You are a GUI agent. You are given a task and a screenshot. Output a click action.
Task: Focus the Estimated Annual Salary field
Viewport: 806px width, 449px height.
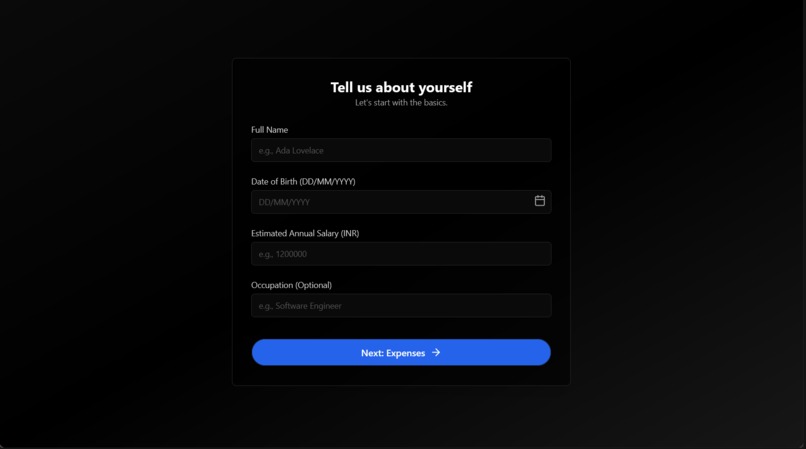pos(401,254)
